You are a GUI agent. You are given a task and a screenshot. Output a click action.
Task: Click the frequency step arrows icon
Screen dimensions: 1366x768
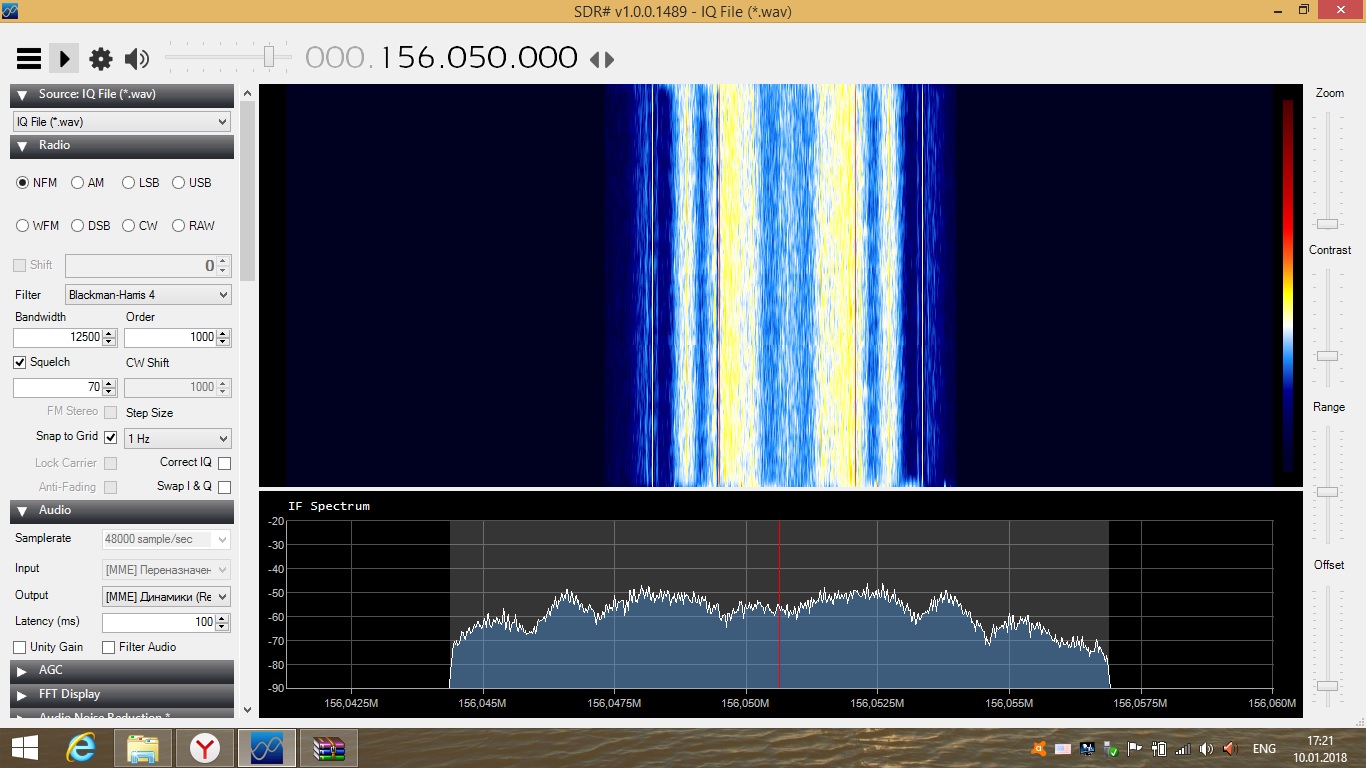click(602, 60)
